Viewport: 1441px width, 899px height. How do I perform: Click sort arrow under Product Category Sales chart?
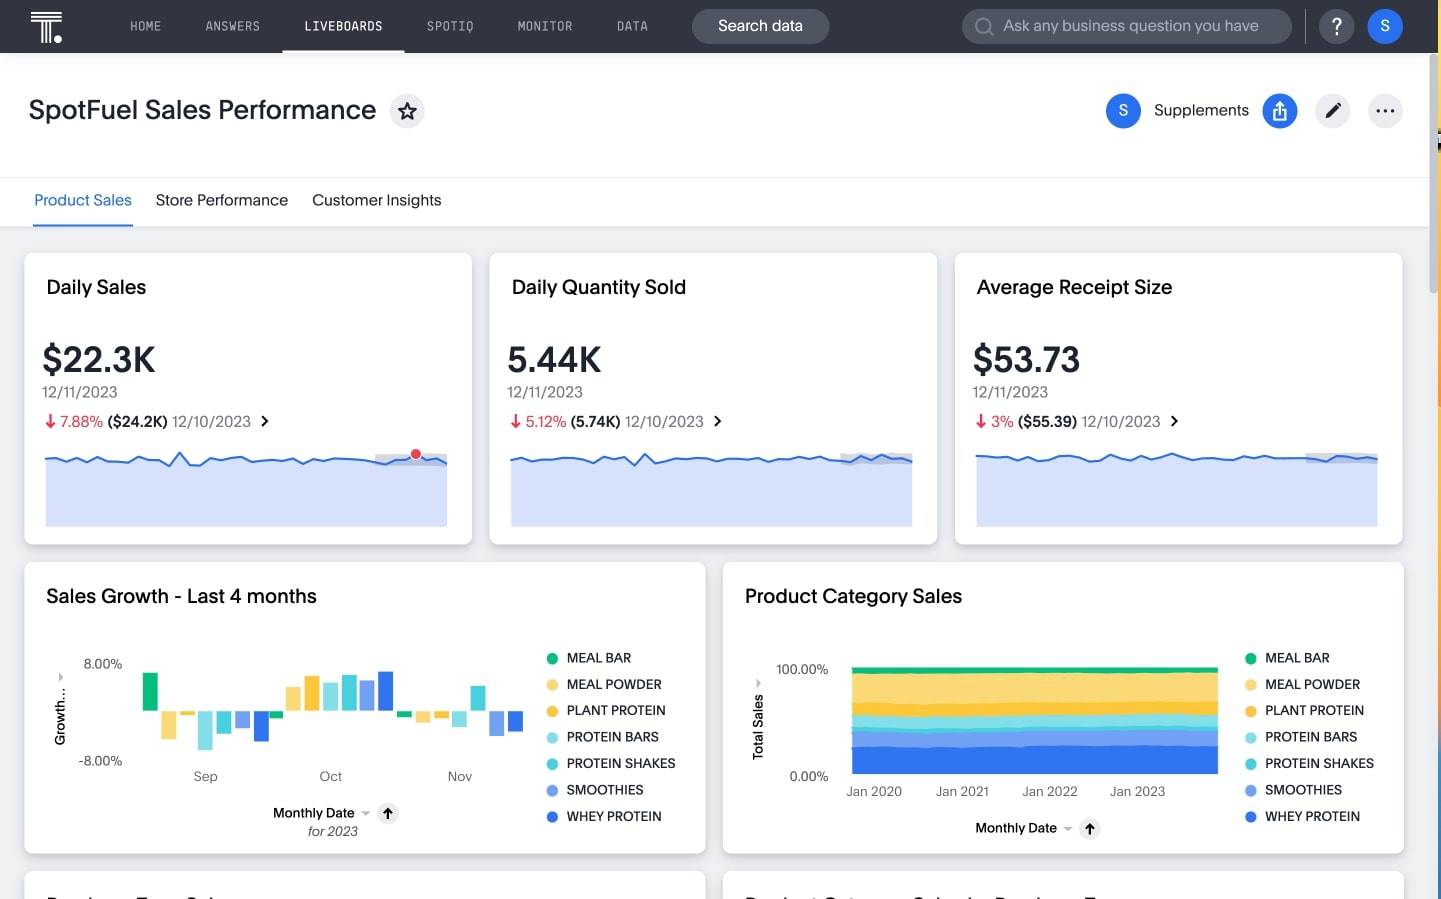point(1090,828)
